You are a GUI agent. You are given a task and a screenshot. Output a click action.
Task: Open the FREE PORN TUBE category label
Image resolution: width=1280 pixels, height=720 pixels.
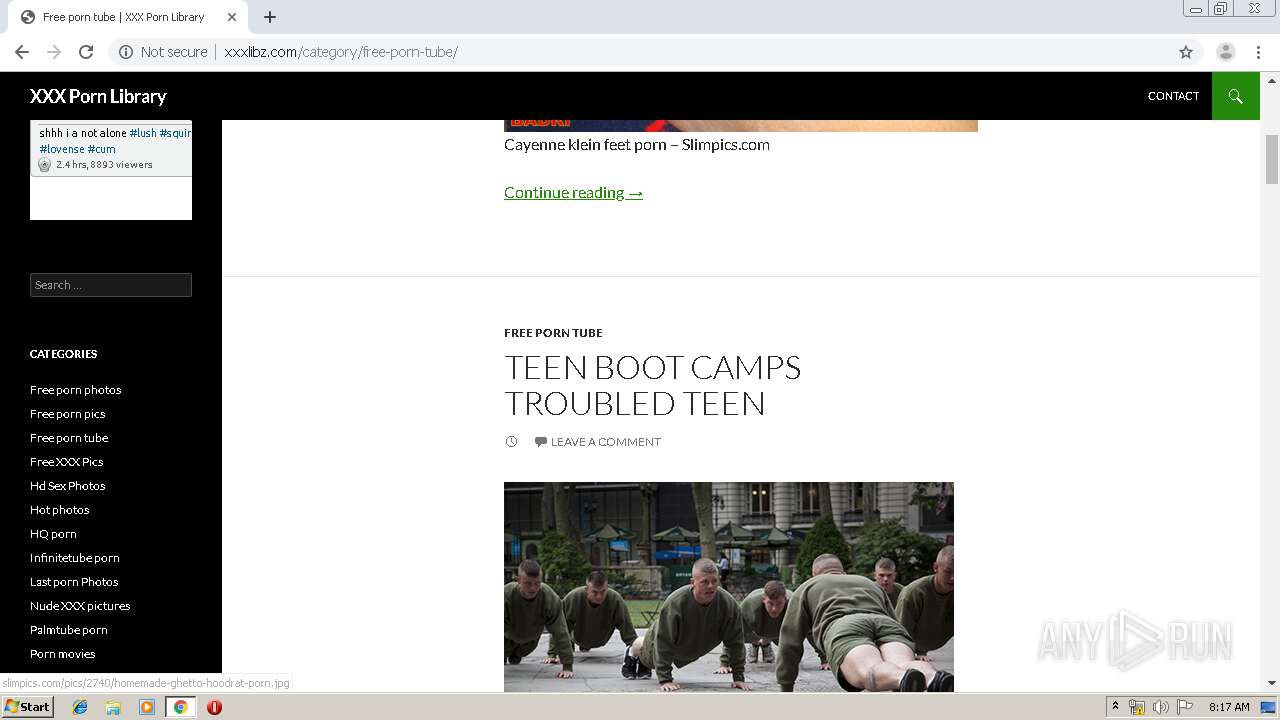tap(553, 333)
